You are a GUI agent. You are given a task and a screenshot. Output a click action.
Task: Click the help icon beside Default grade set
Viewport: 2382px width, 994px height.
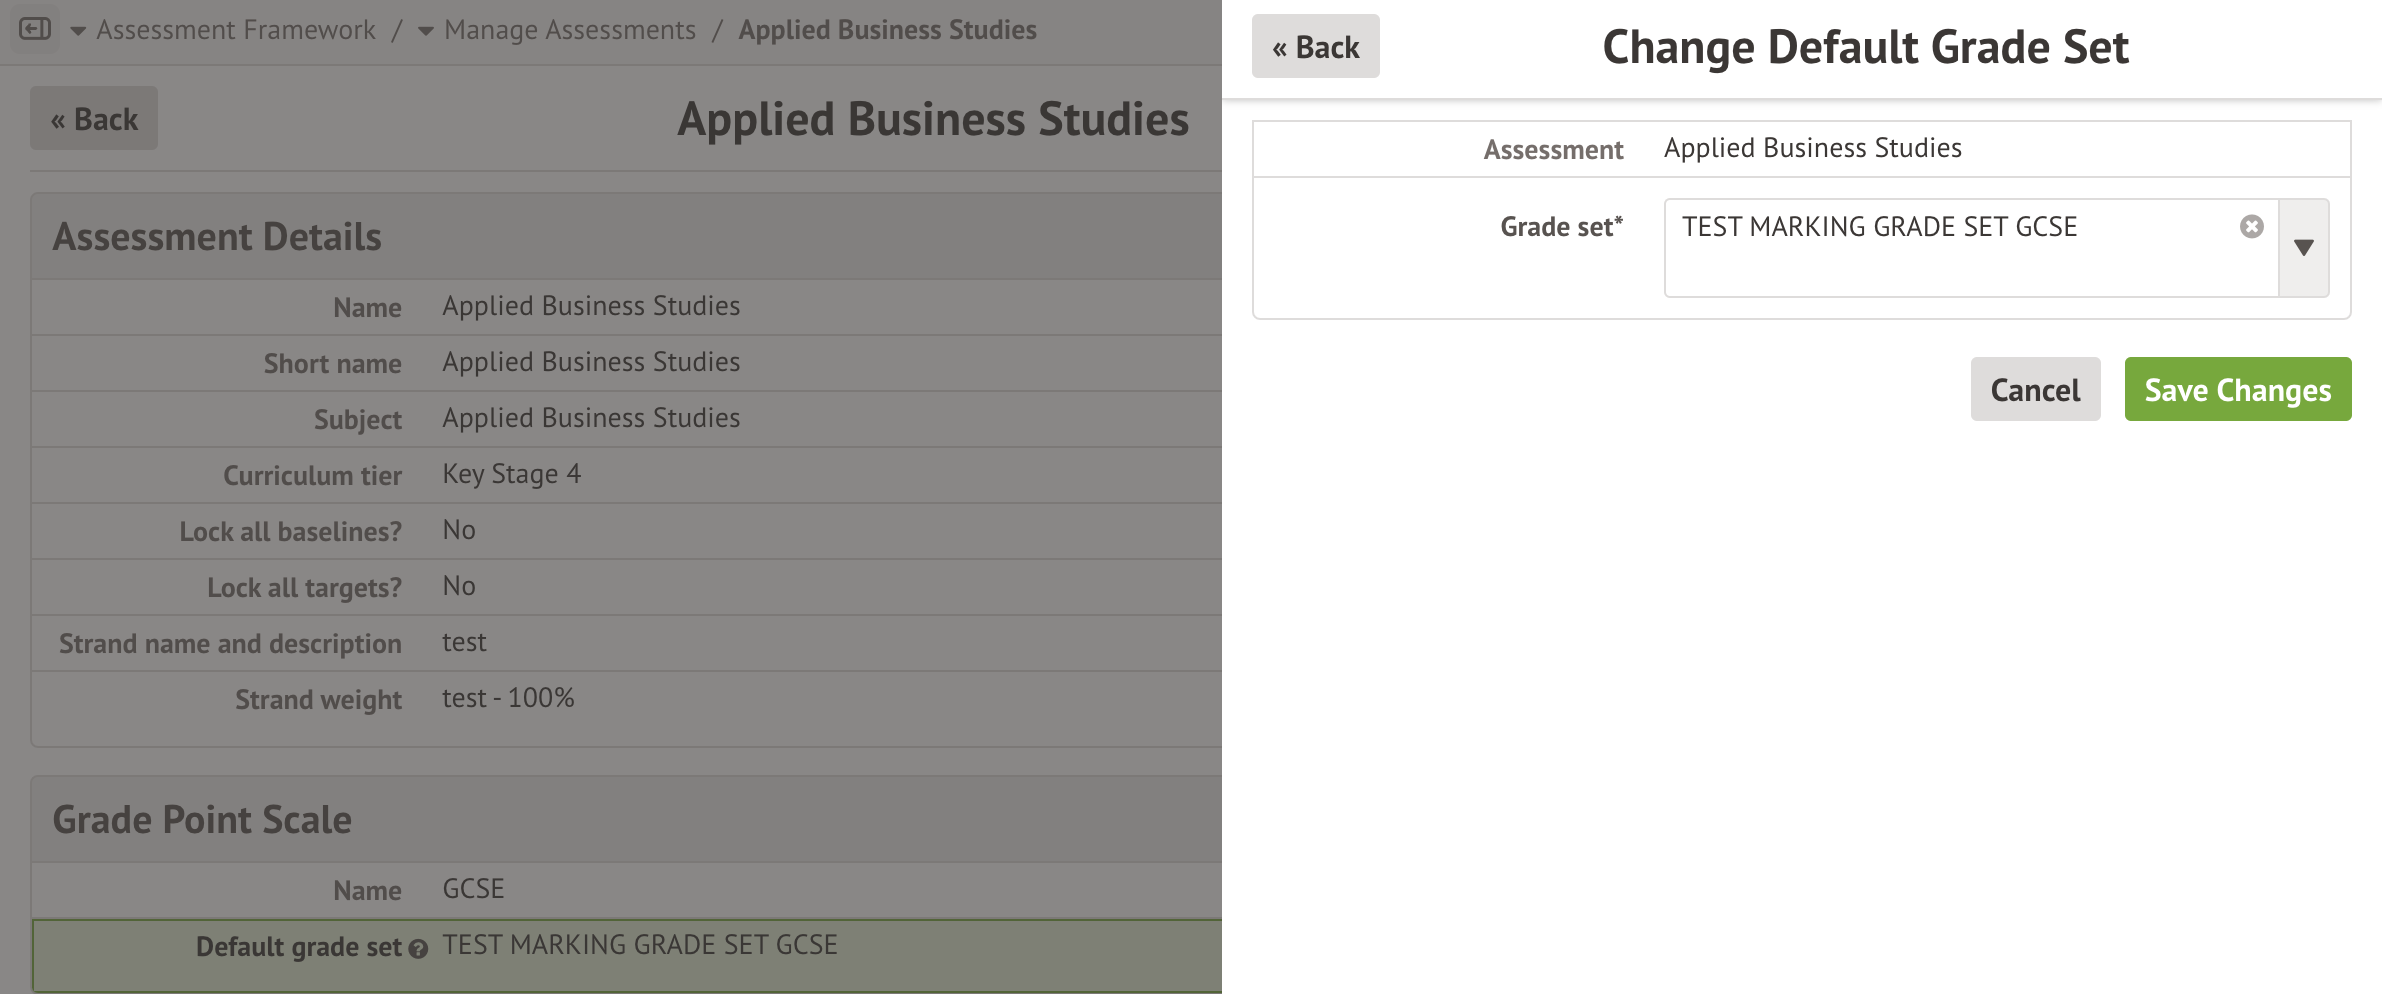[418, 949]
